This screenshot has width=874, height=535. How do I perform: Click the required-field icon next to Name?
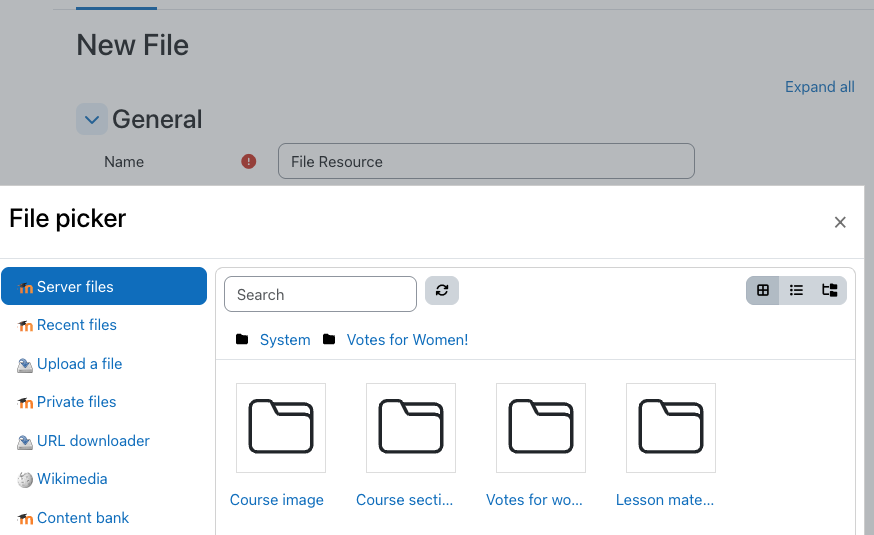(x=249, y=162)
